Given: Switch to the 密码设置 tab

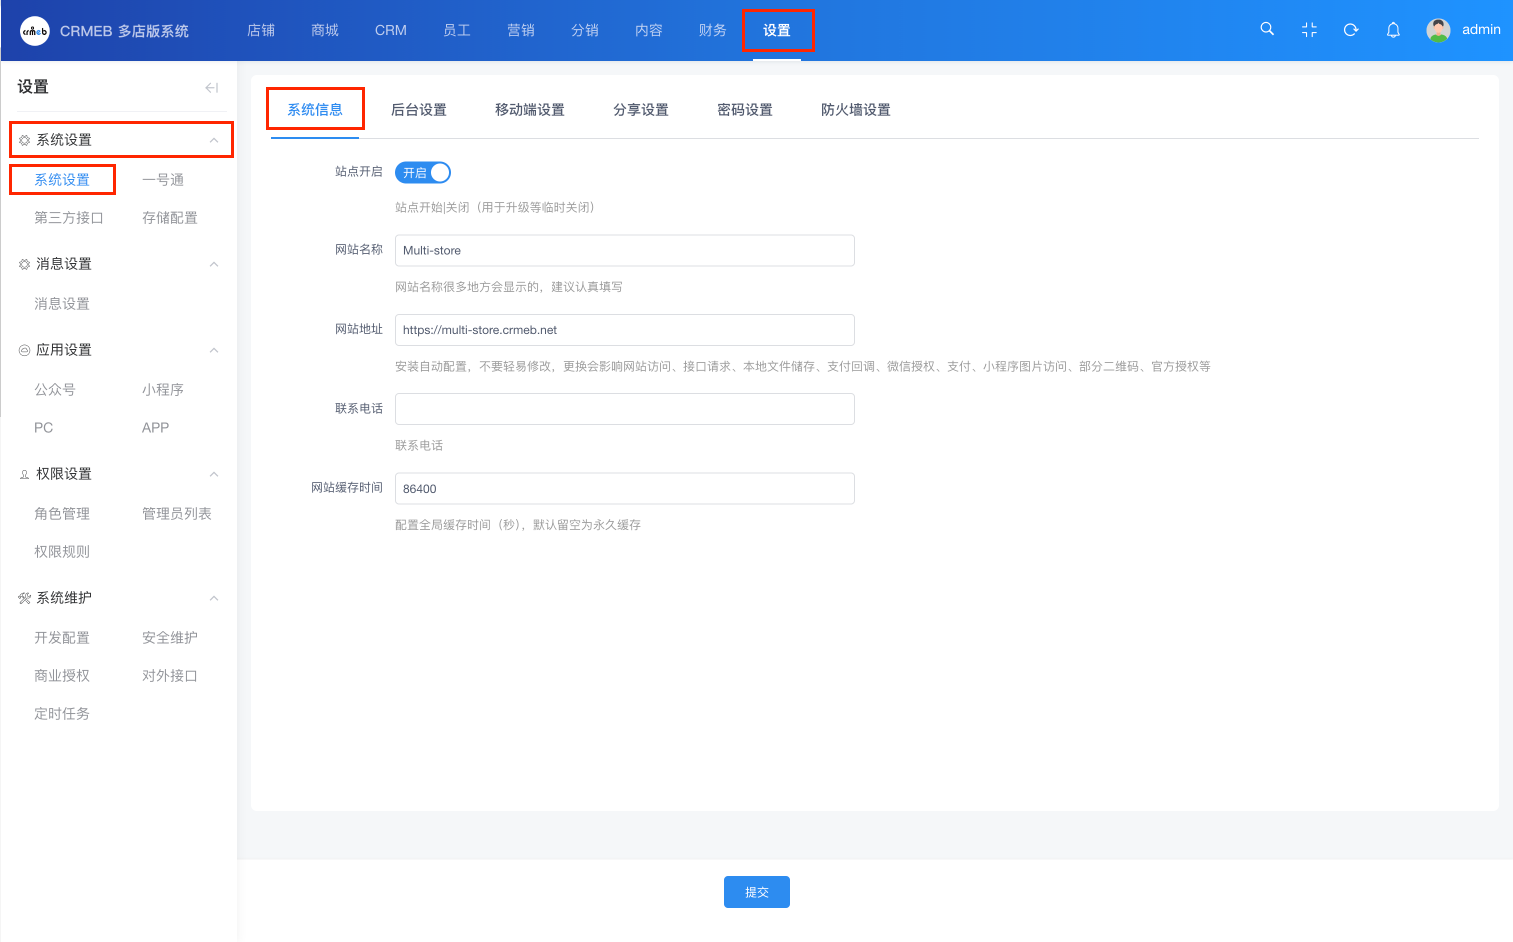Looking at the screenshot, I should tap(745, 110).
